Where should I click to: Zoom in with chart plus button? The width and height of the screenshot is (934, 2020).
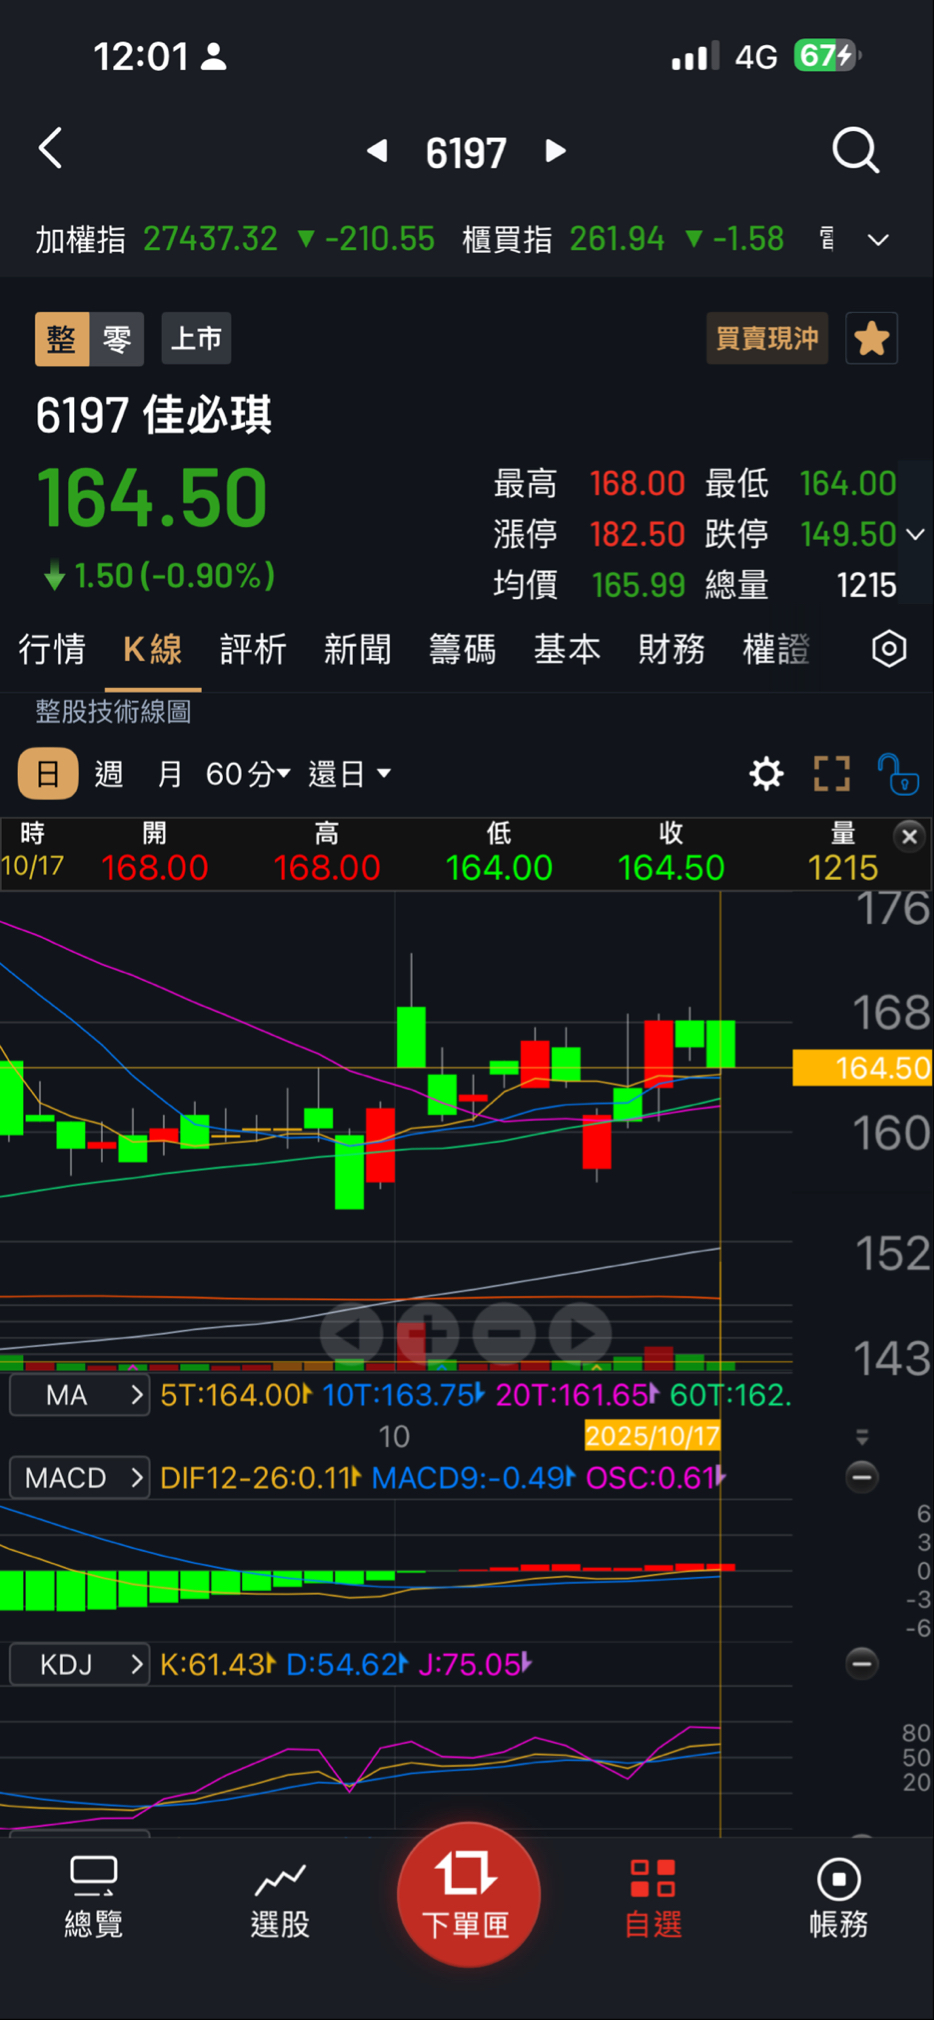point(428,1333)
